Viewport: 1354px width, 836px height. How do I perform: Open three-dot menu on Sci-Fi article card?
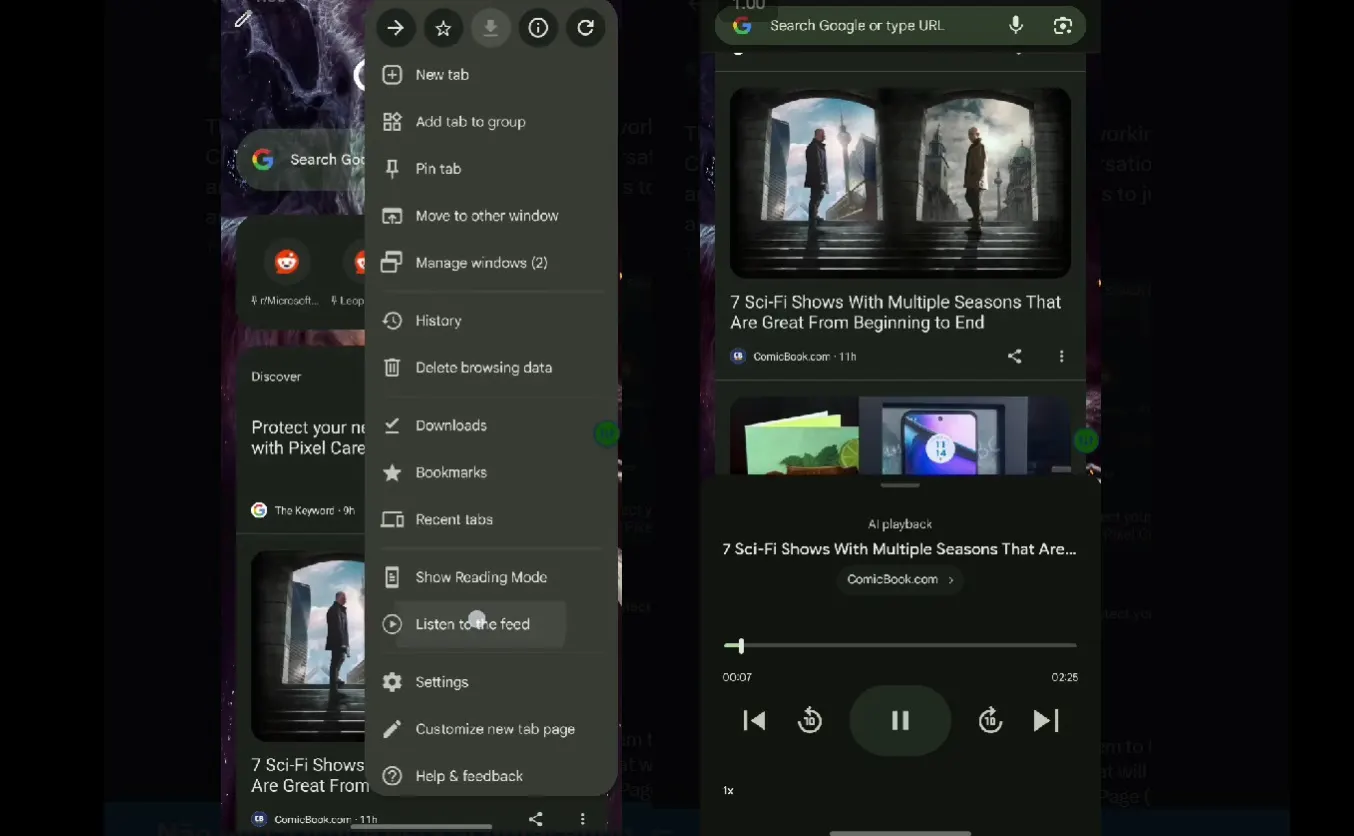coord(1061,356)
